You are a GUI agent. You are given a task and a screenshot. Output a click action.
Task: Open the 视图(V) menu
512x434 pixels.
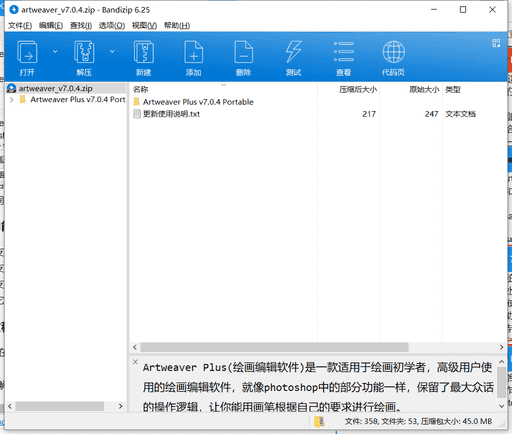(144, 26)
